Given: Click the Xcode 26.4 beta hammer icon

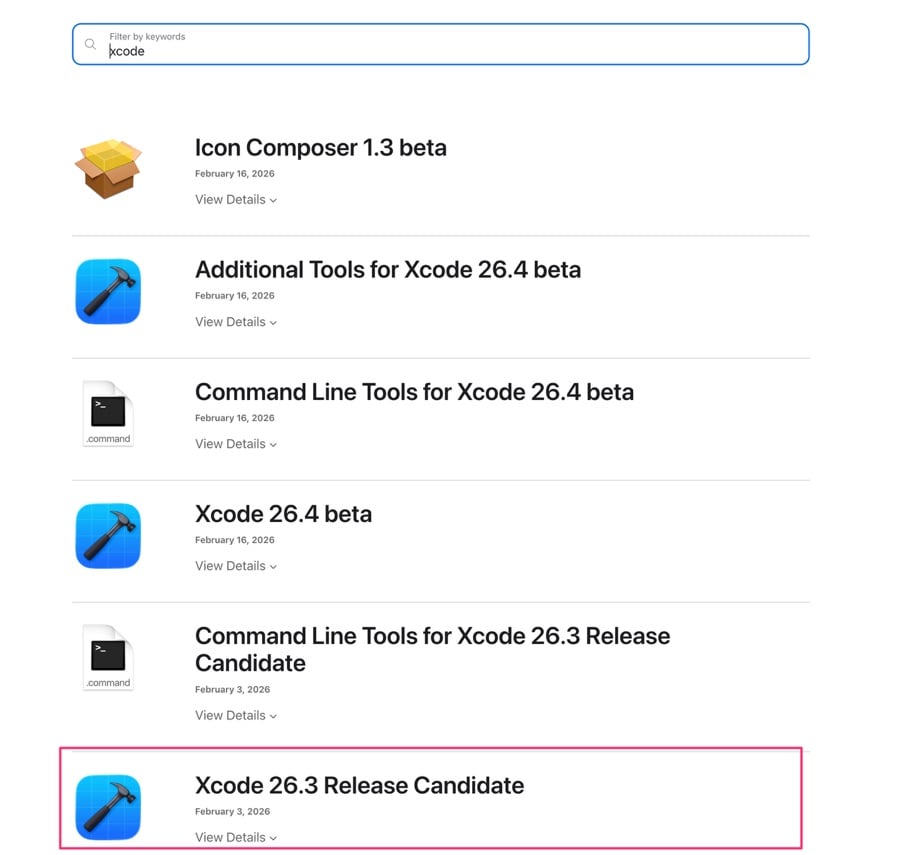Looking at the screenshot, I should point(108,535).
